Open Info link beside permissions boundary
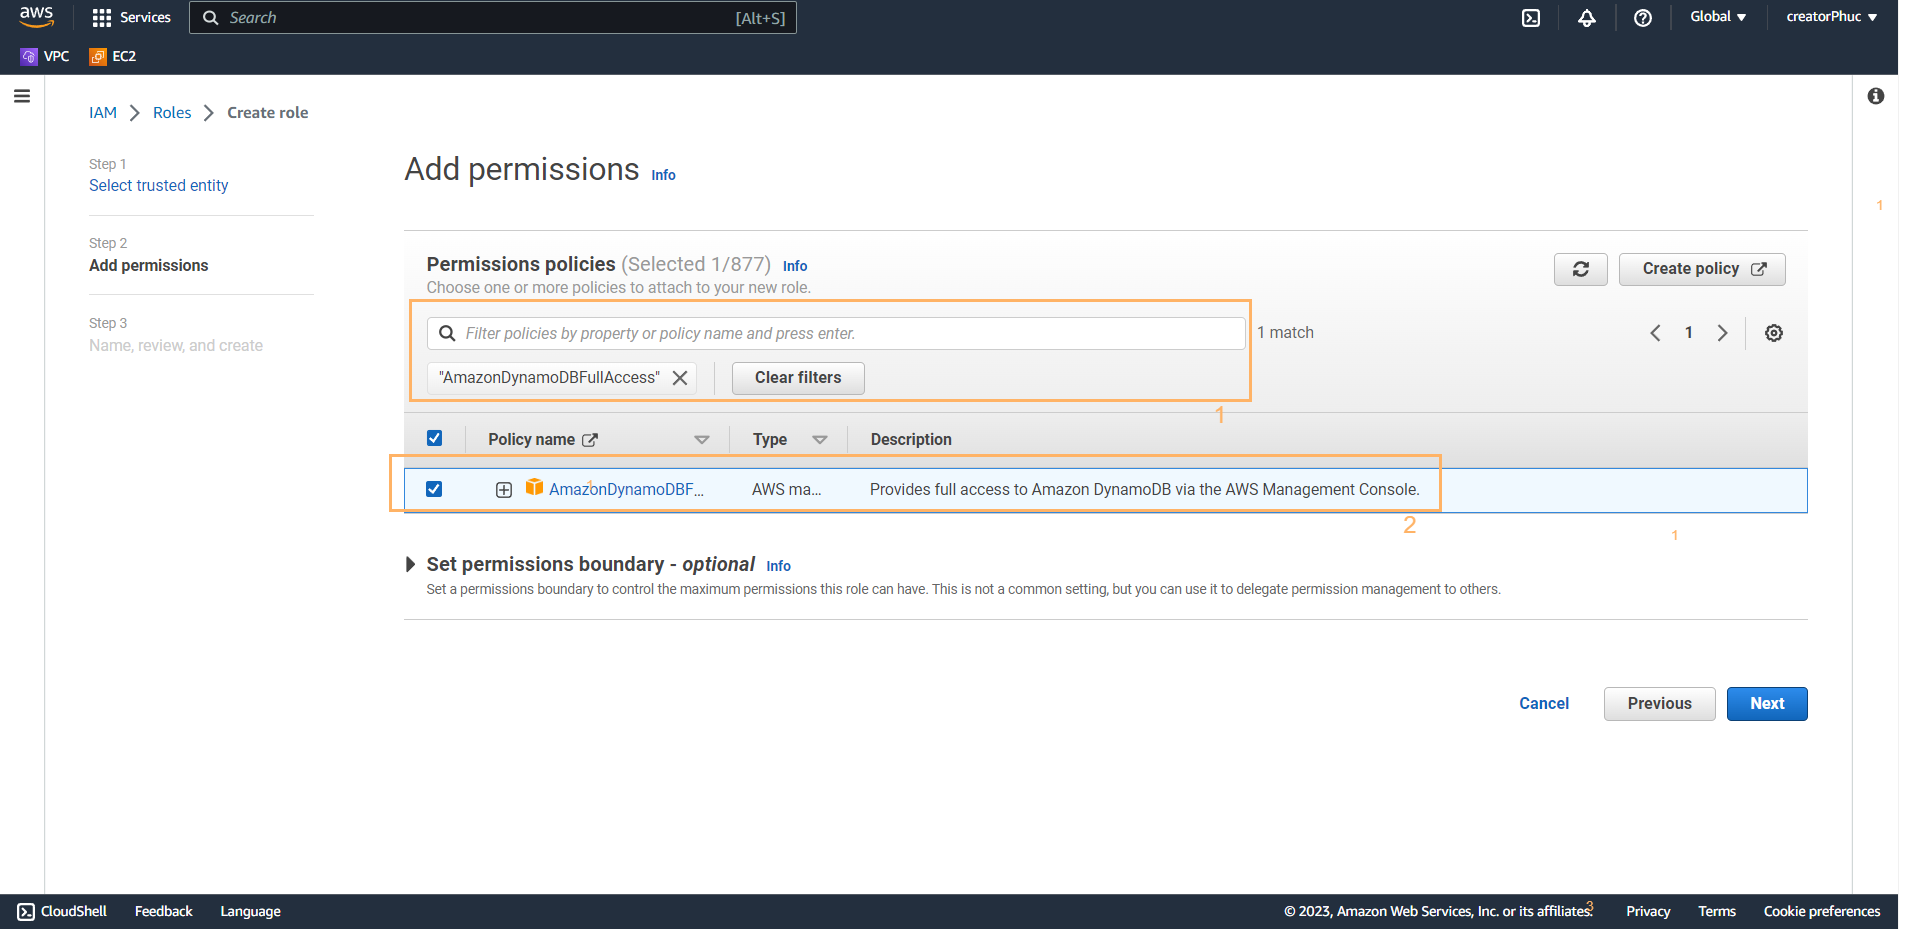1910x929 pixels. coord(778,566)
